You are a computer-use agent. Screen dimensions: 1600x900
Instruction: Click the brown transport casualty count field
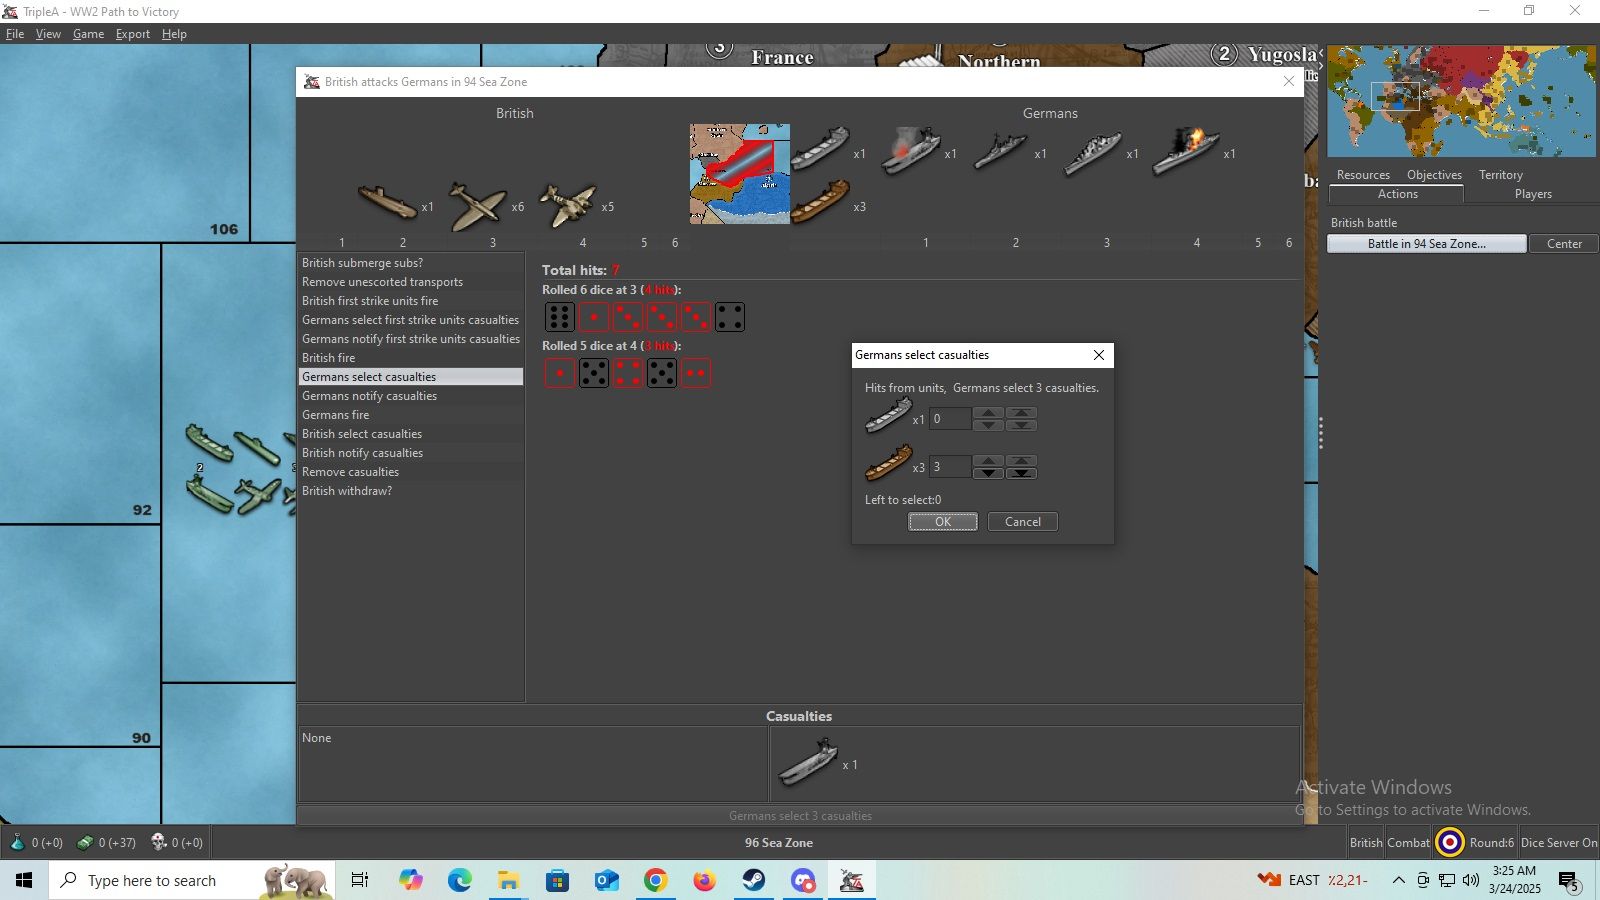click(x=950, y=467)
